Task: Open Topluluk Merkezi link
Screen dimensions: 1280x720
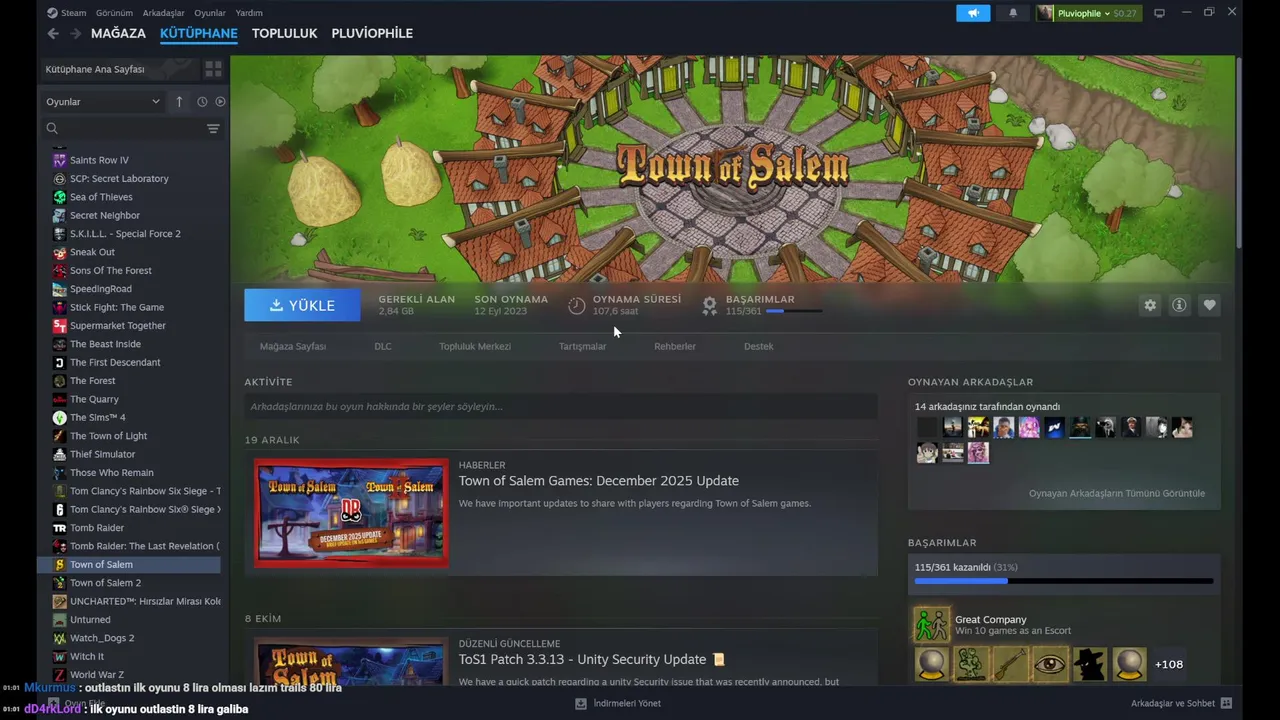Action: coord(475,346)
